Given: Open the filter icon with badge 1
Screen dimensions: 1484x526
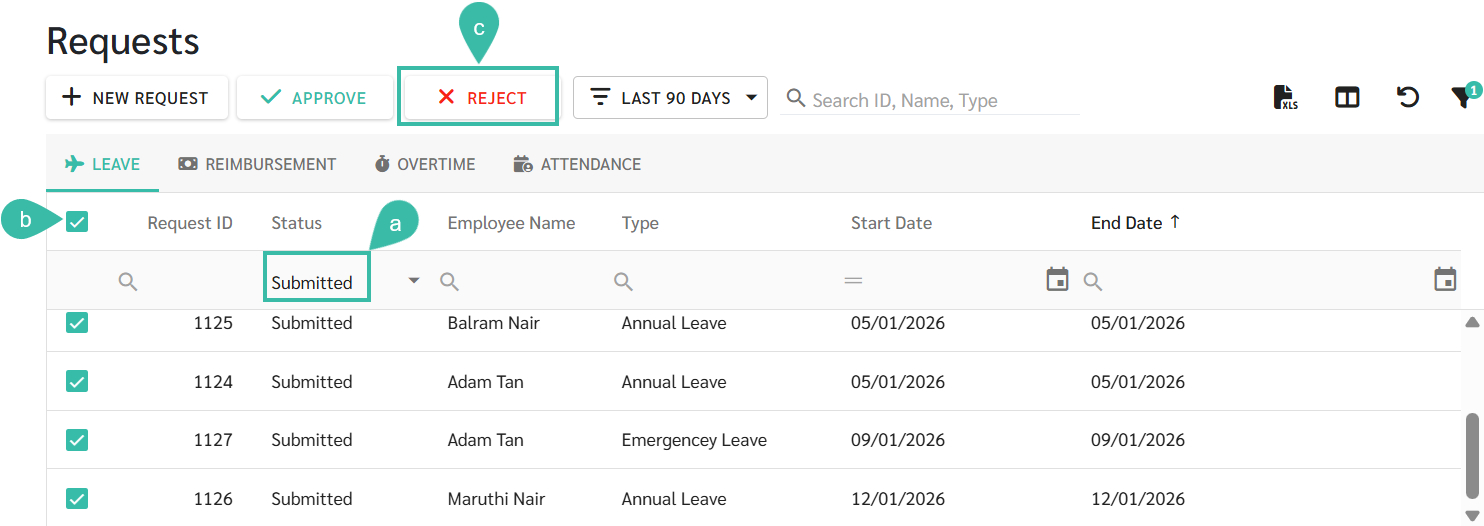Looking at the screenshot, I should tap(1464, 95).
